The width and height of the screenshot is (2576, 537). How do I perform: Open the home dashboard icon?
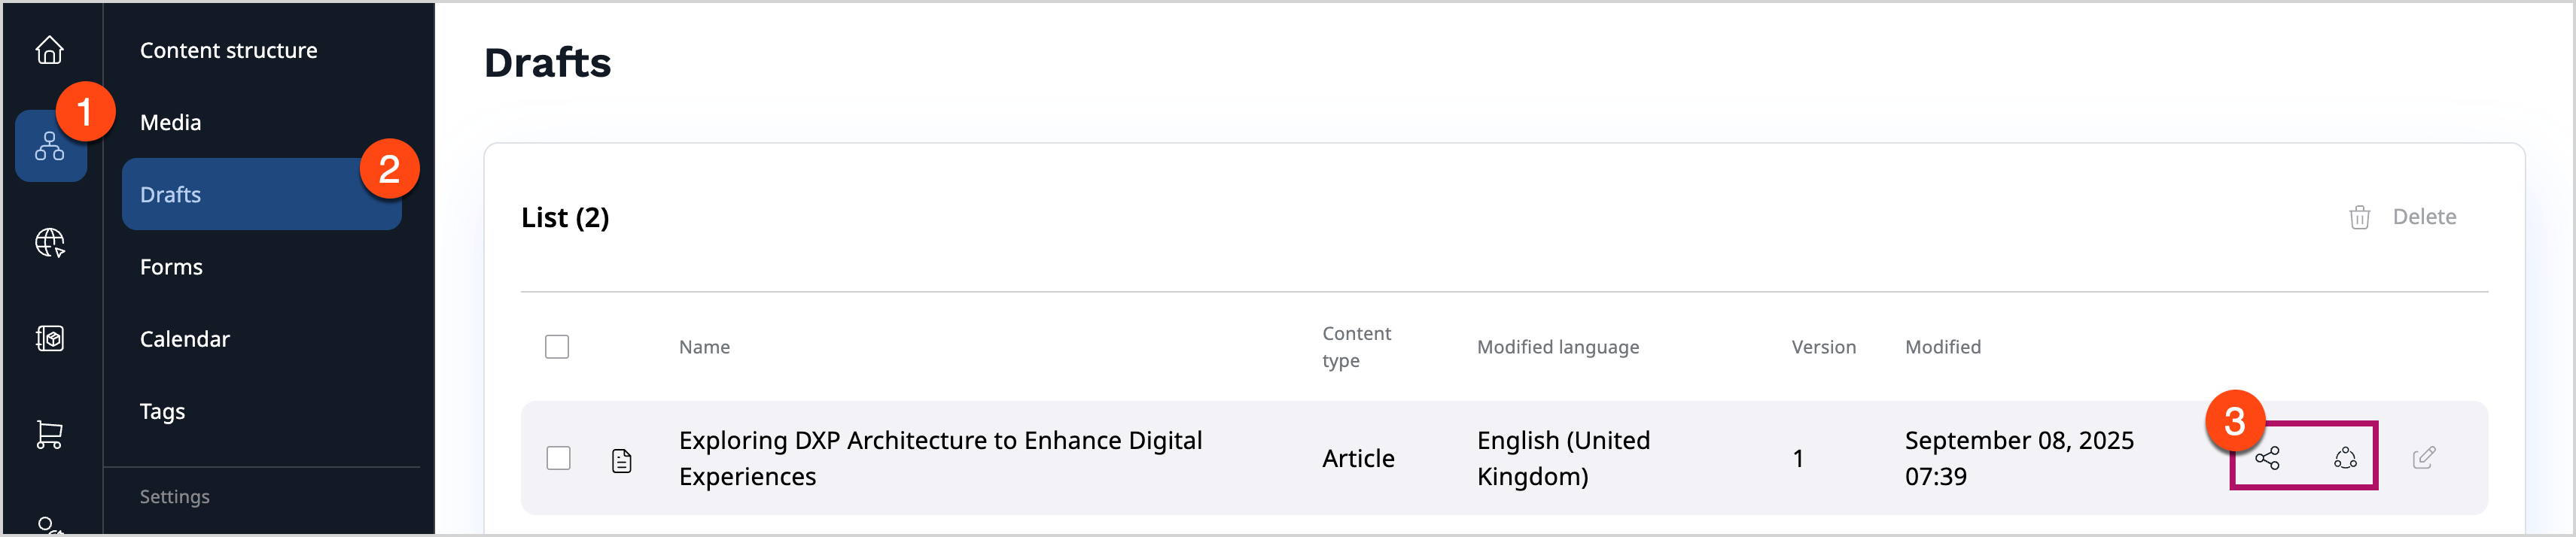pyautogui.click(x=50, y=50)
